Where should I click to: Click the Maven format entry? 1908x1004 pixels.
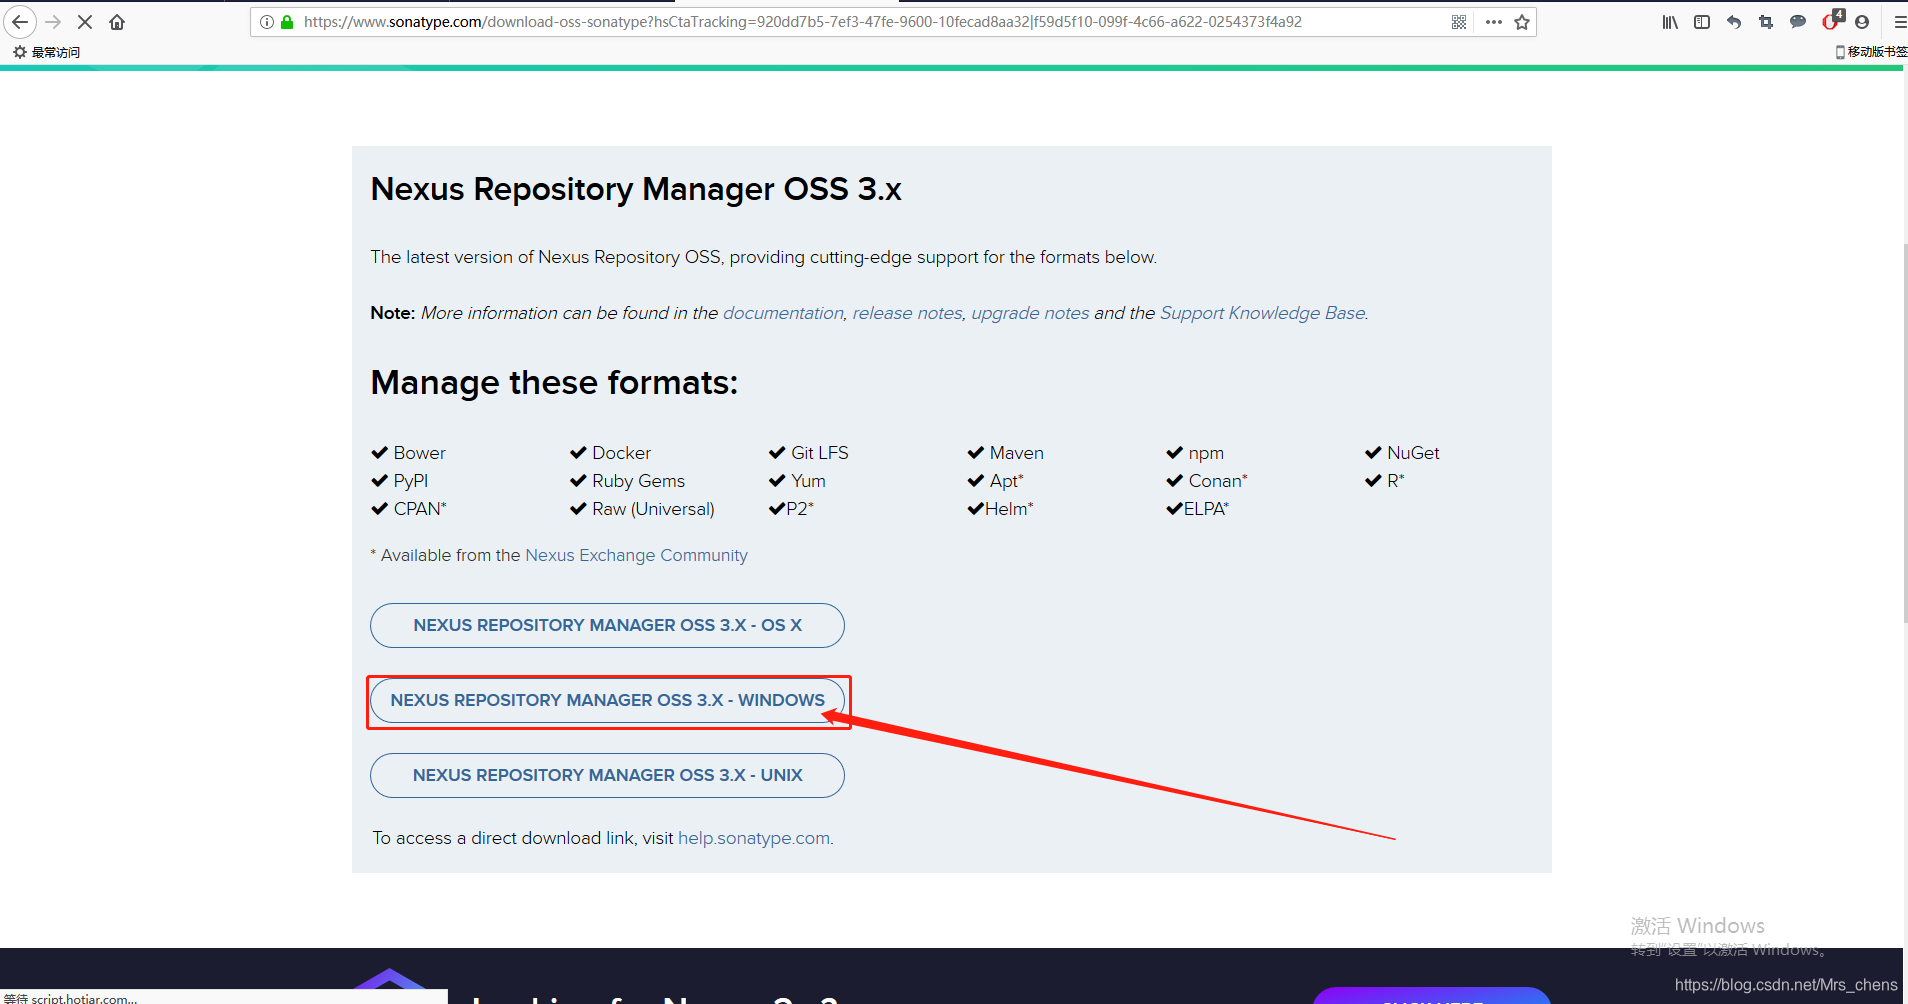coord(1005,453)
